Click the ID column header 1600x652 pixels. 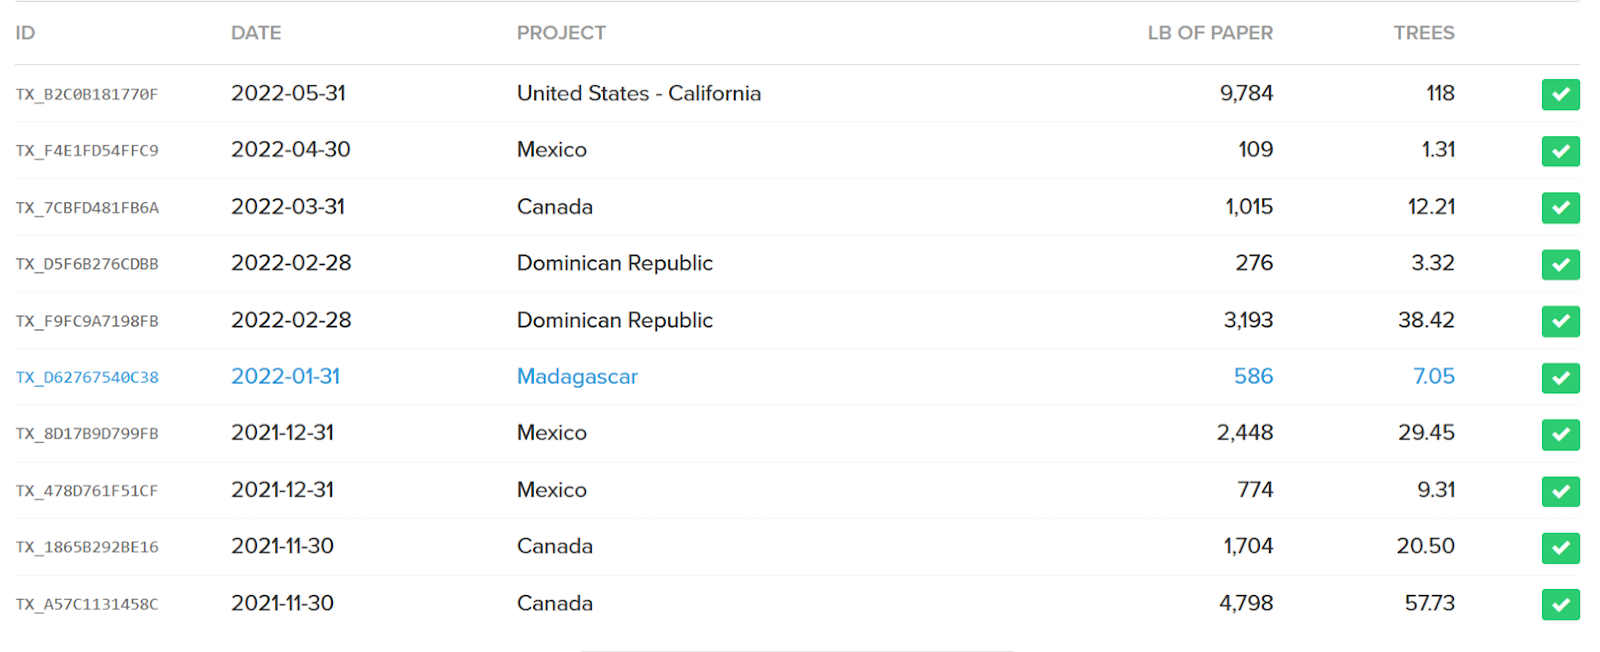coord(25,33)
